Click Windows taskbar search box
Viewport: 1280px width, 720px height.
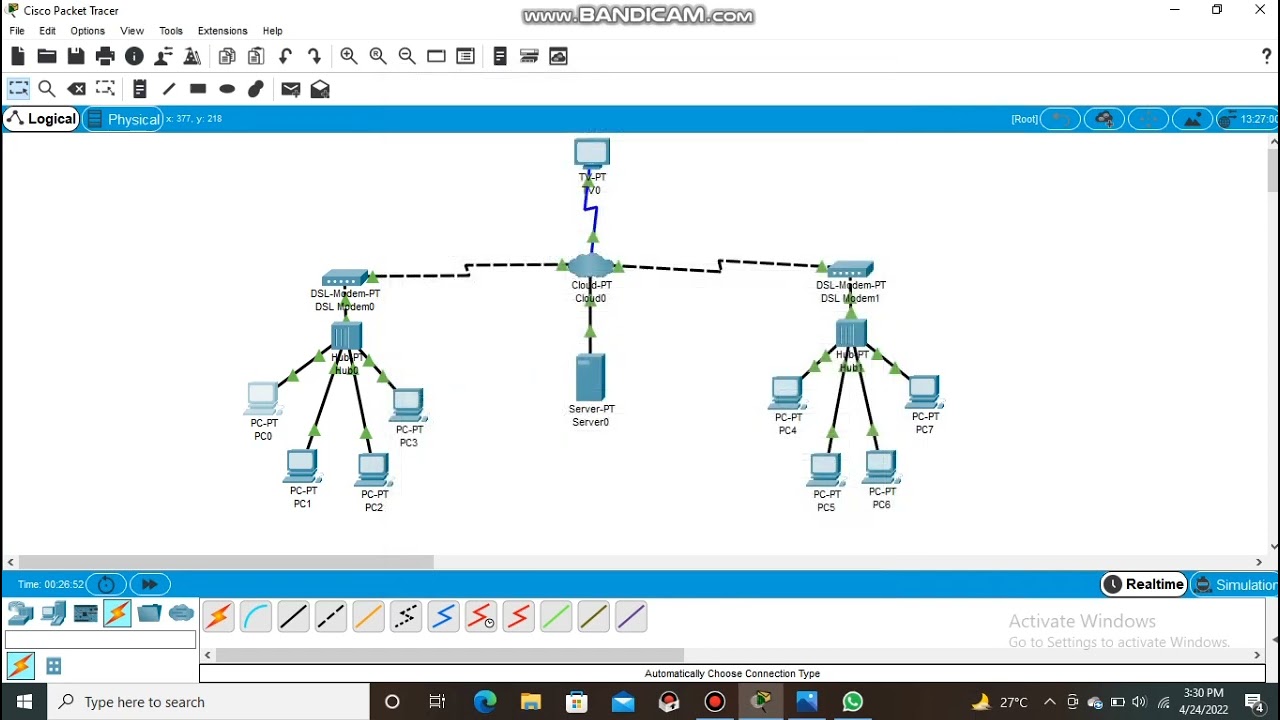click(209, 702)
